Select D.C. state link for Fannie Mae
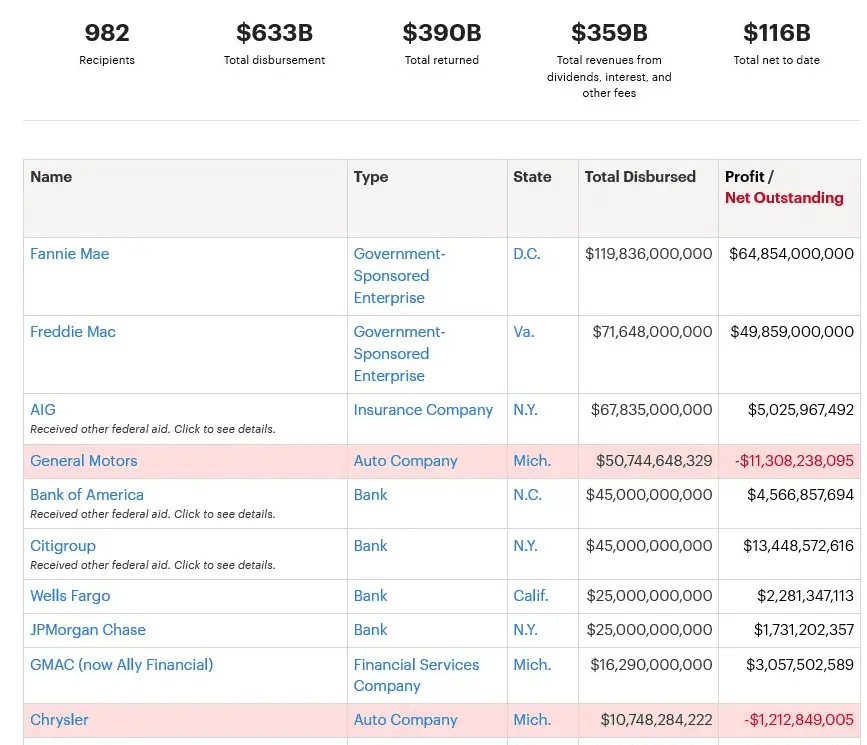 (527, 254)
